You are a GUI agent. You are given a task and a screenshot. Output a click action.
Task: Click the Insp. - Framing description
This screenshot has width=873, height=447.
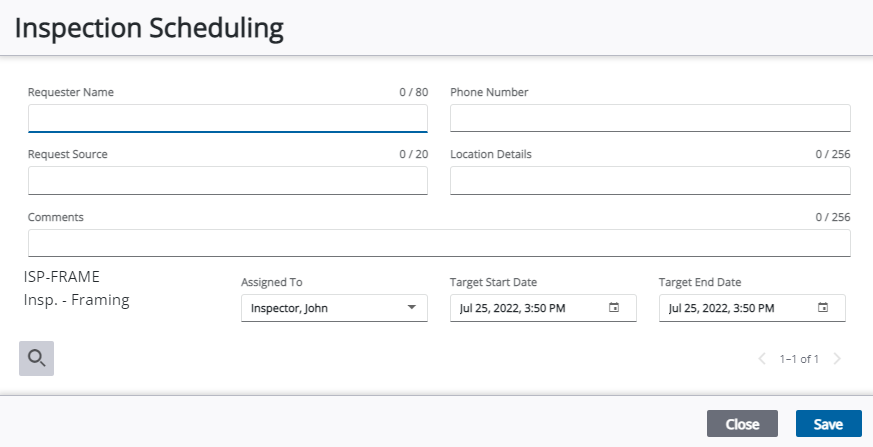76,300
